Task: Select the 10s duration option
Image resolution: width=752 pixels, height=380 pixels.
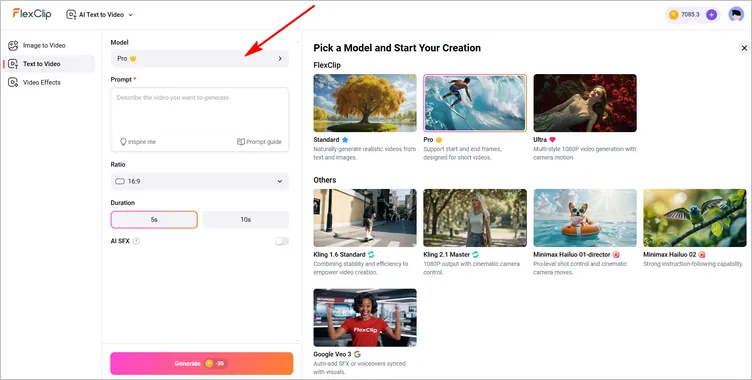Action: point(246,220)
